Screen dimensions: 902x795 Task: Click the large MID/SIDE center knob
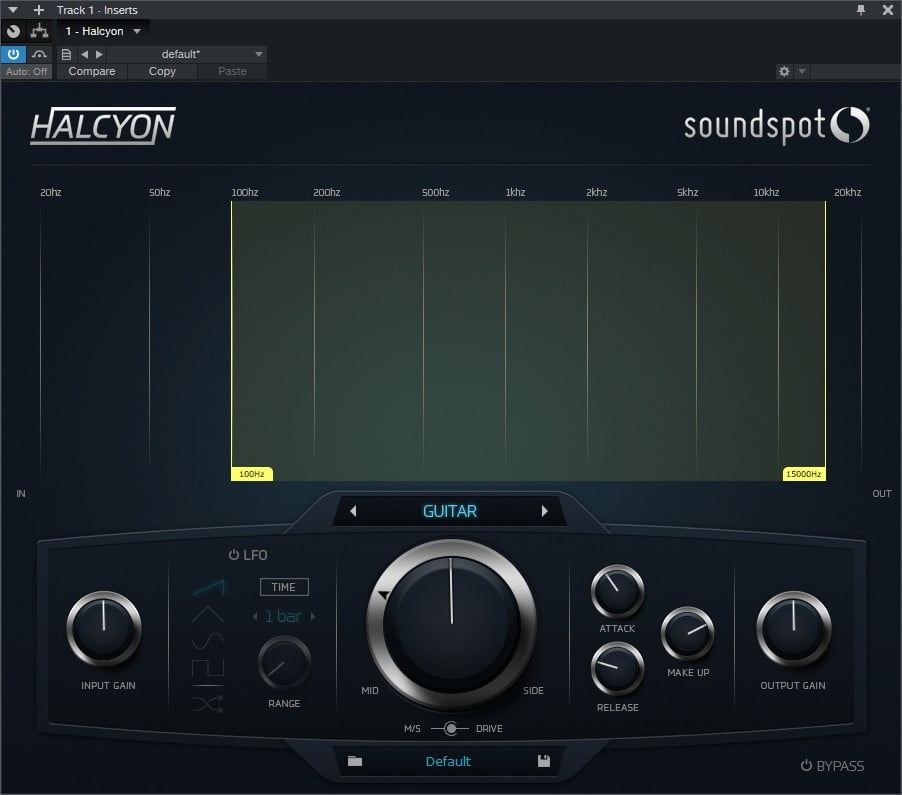(452, 625)
